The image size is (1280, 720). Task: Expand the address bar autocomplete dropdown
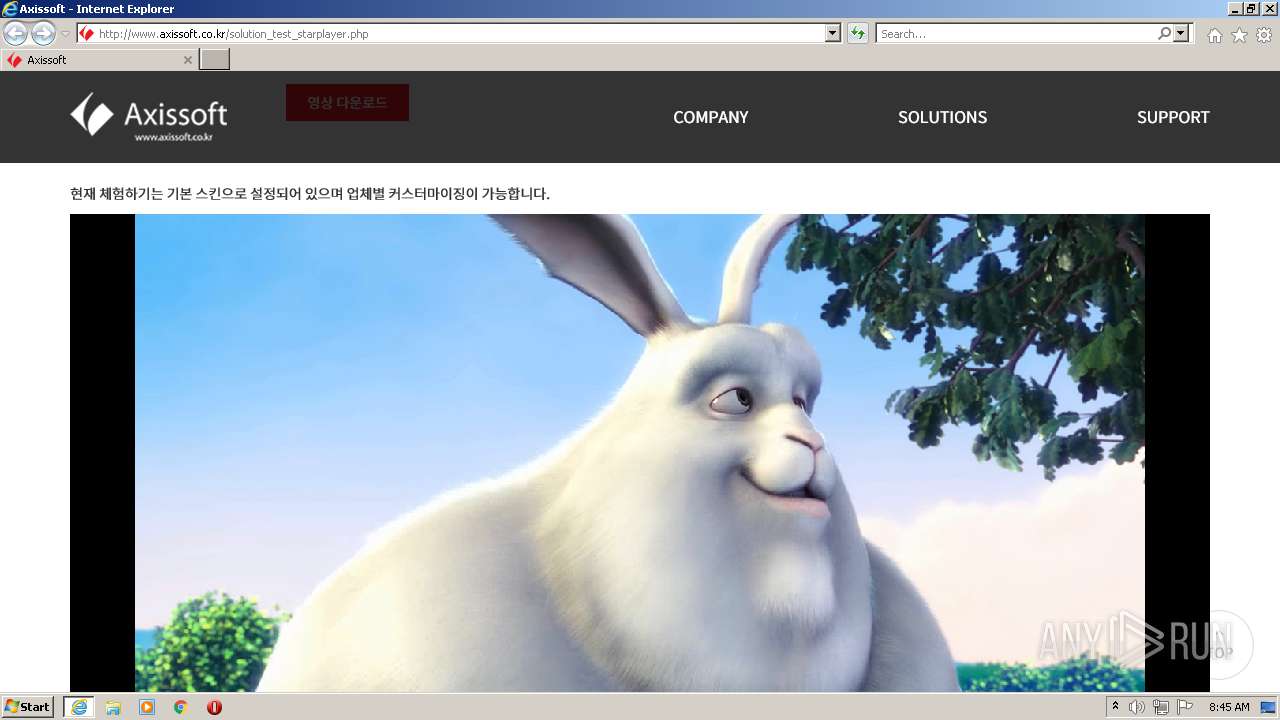click(833, 34)
